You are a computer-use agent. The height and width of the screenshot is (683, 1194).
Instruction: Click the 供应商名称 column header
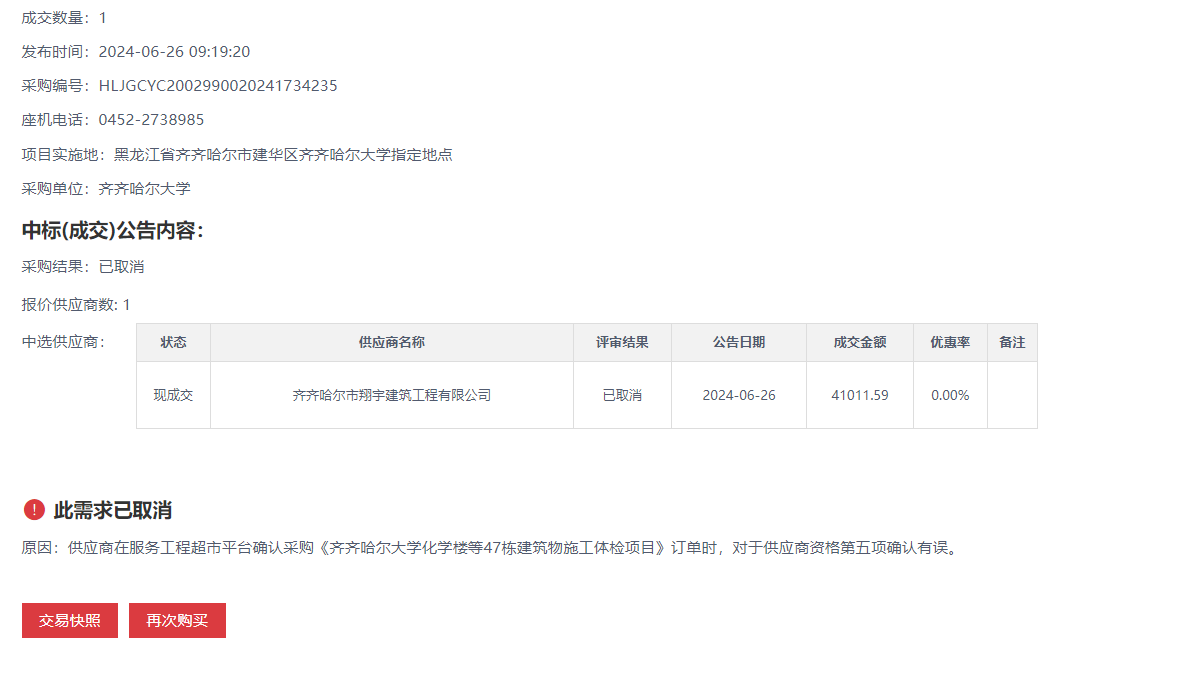tap(391, 342)
